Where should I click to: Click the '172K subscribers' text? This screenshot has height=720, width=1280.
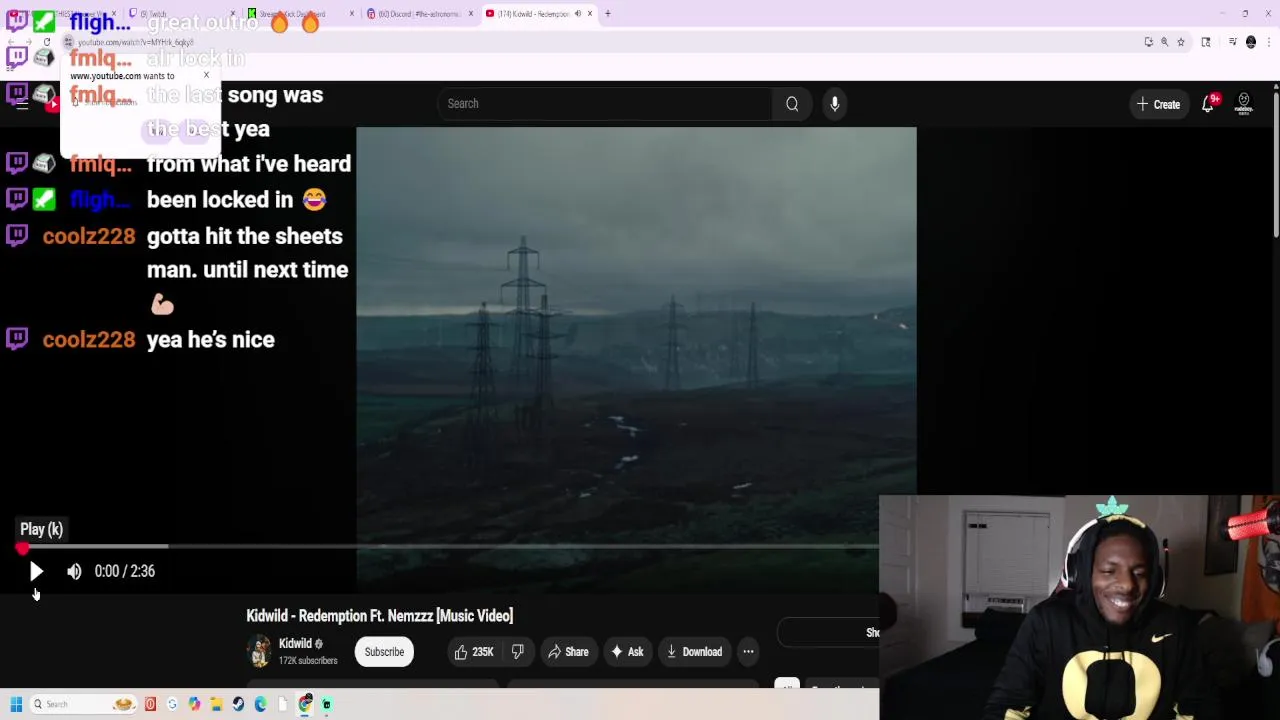point(308,661)
